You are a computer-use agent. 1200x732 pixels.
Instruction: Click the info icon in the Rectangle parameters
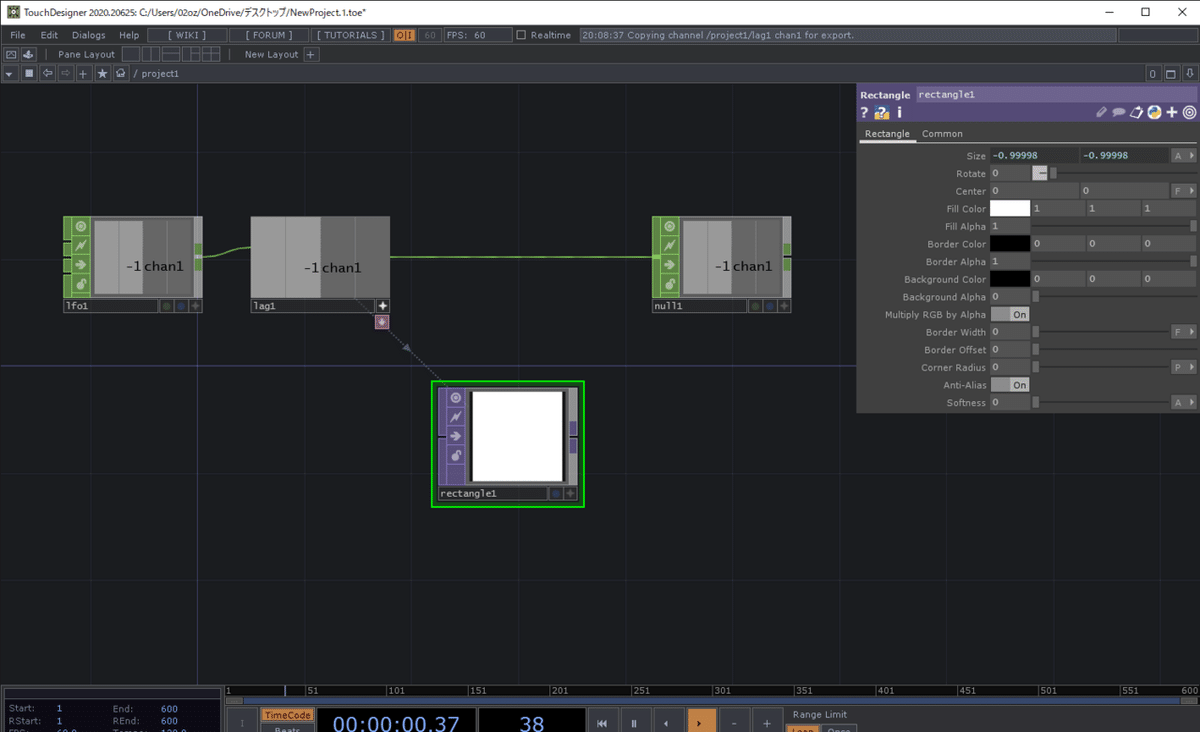900,112
